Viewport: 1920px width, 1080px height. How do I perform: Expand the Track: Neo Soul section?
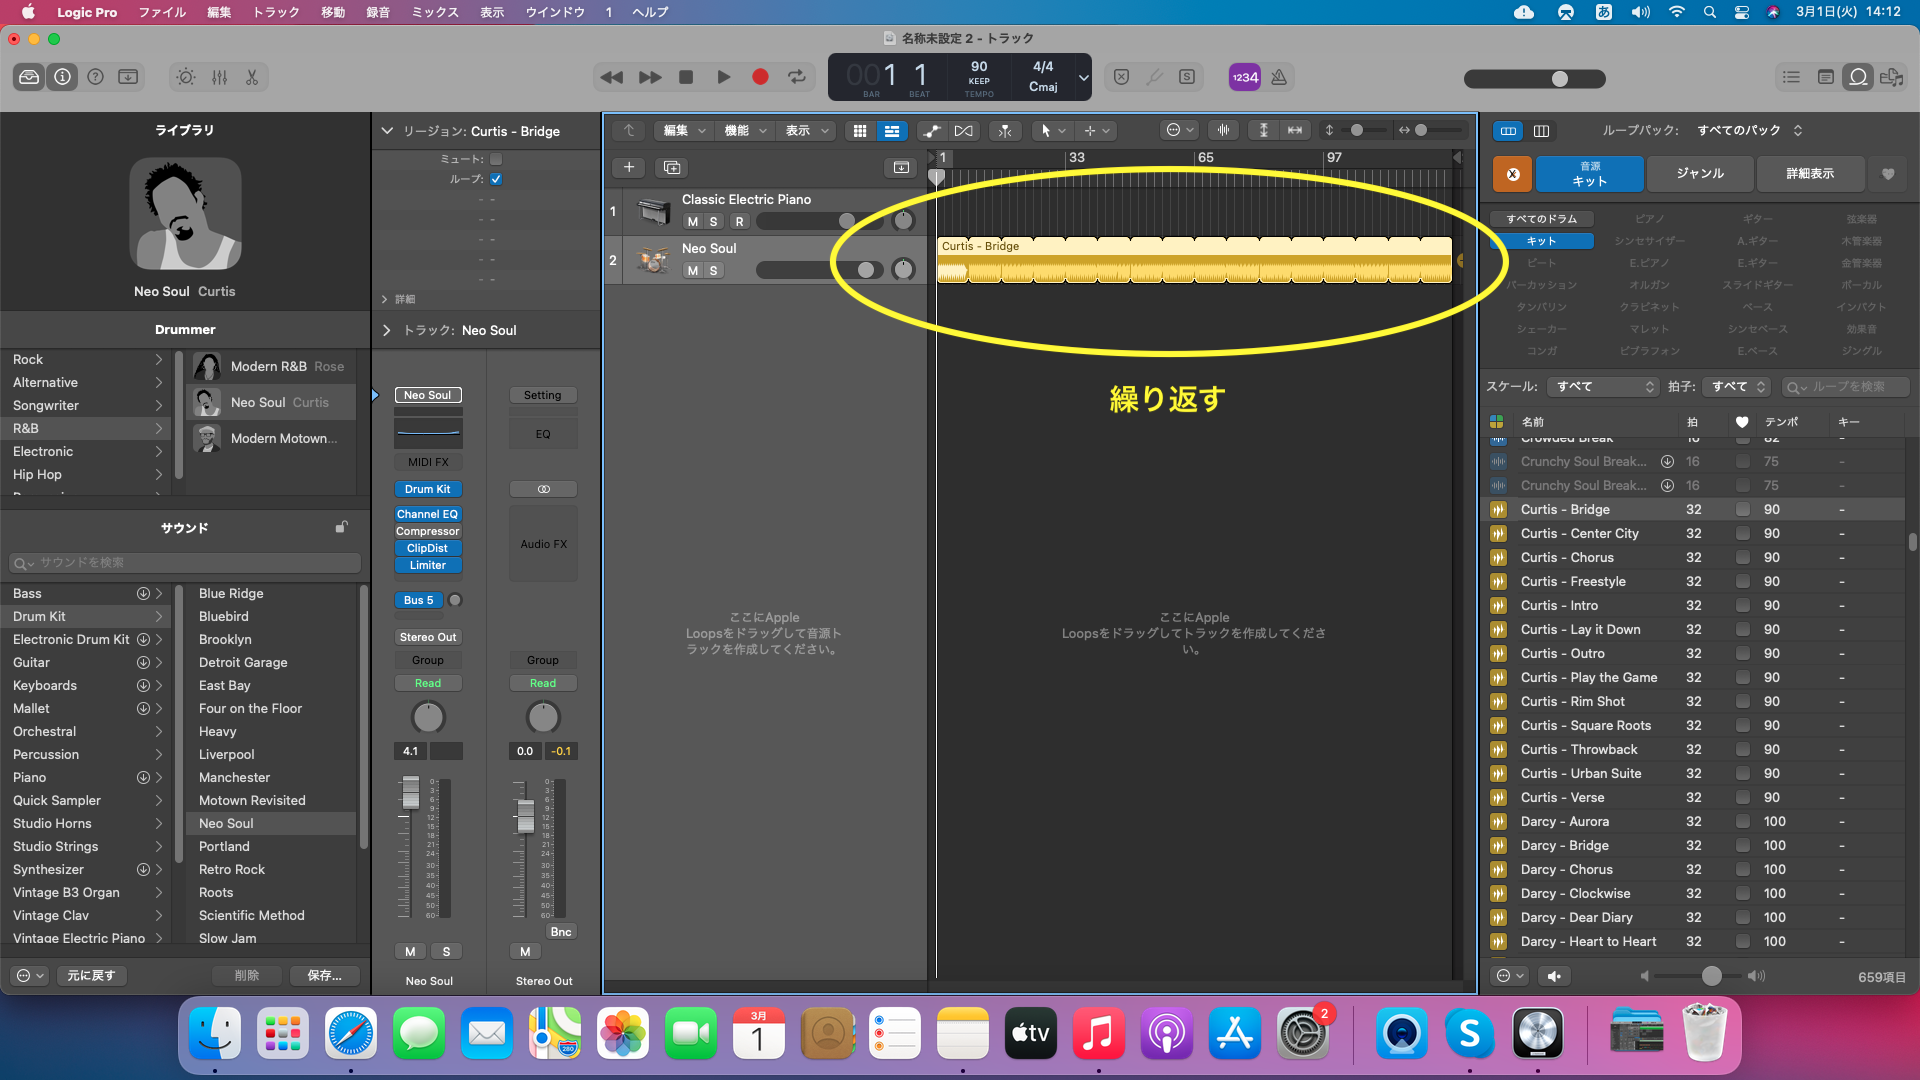tap(387, 330)
